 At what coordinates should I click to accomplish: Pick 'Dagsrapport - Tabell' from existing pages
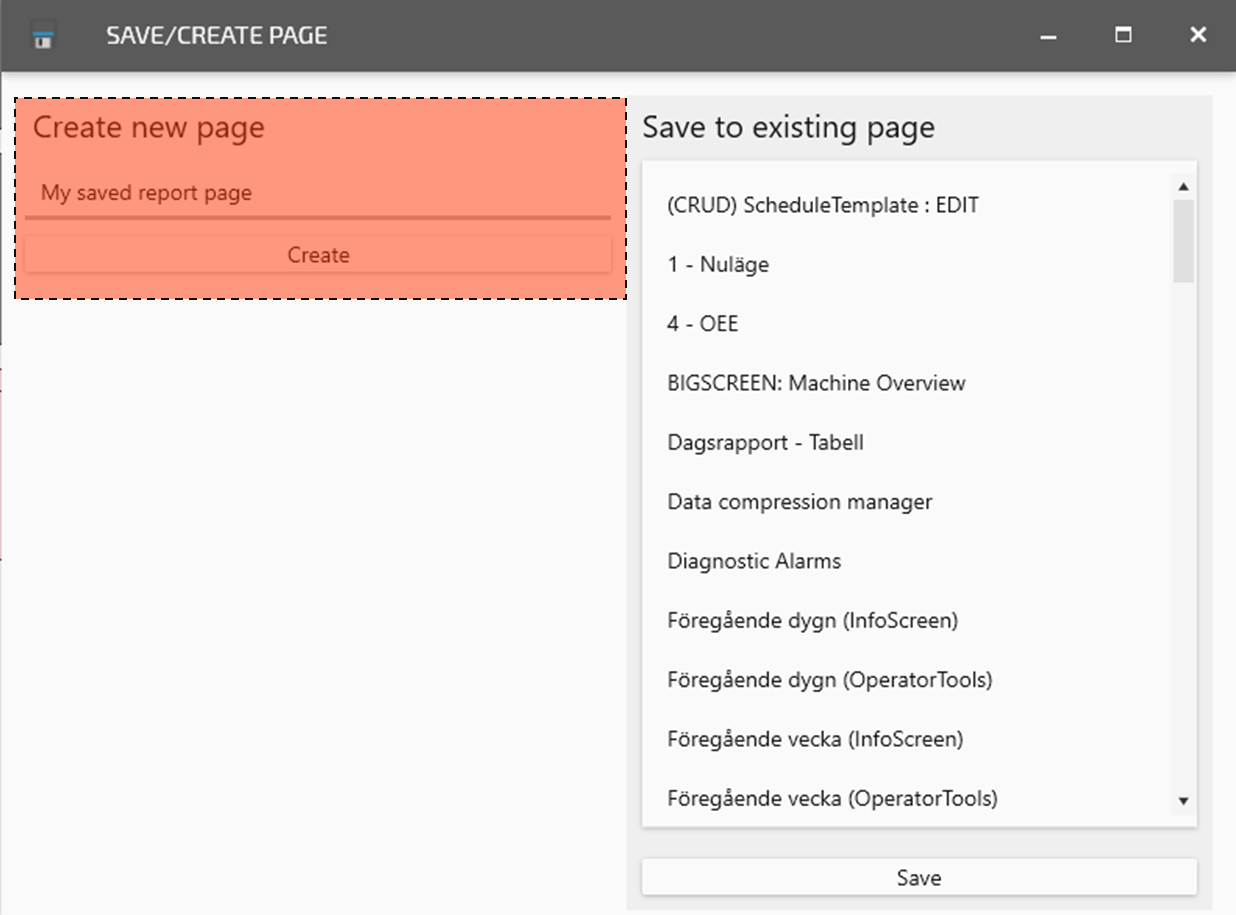coord(765,442)
